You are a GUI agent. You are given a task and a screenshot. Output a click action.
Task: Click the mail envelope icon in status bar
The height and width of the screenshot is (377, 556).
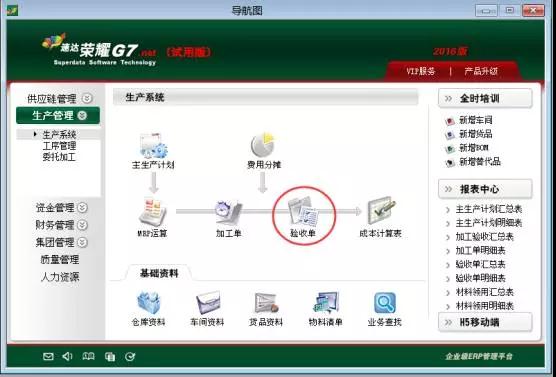48,356
